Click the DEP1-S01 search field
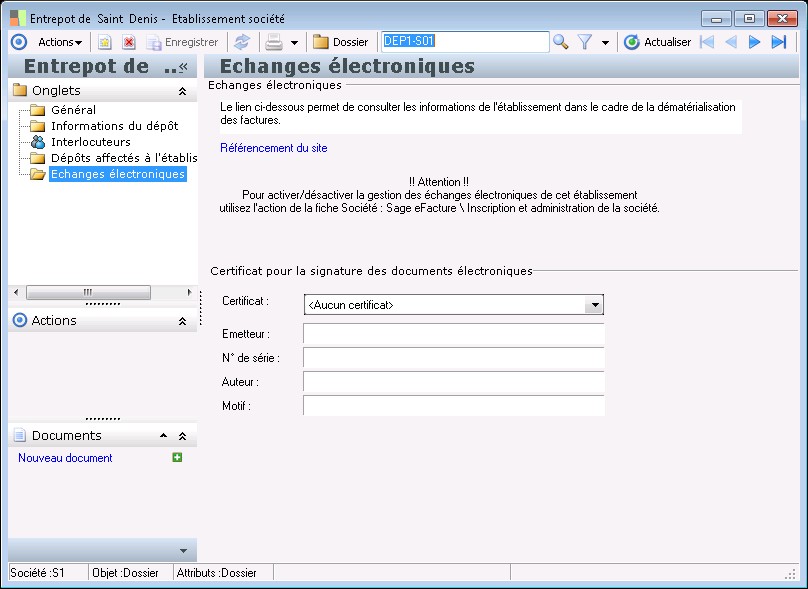This screenshot has height=589, width=808. [x=465, y=42]
